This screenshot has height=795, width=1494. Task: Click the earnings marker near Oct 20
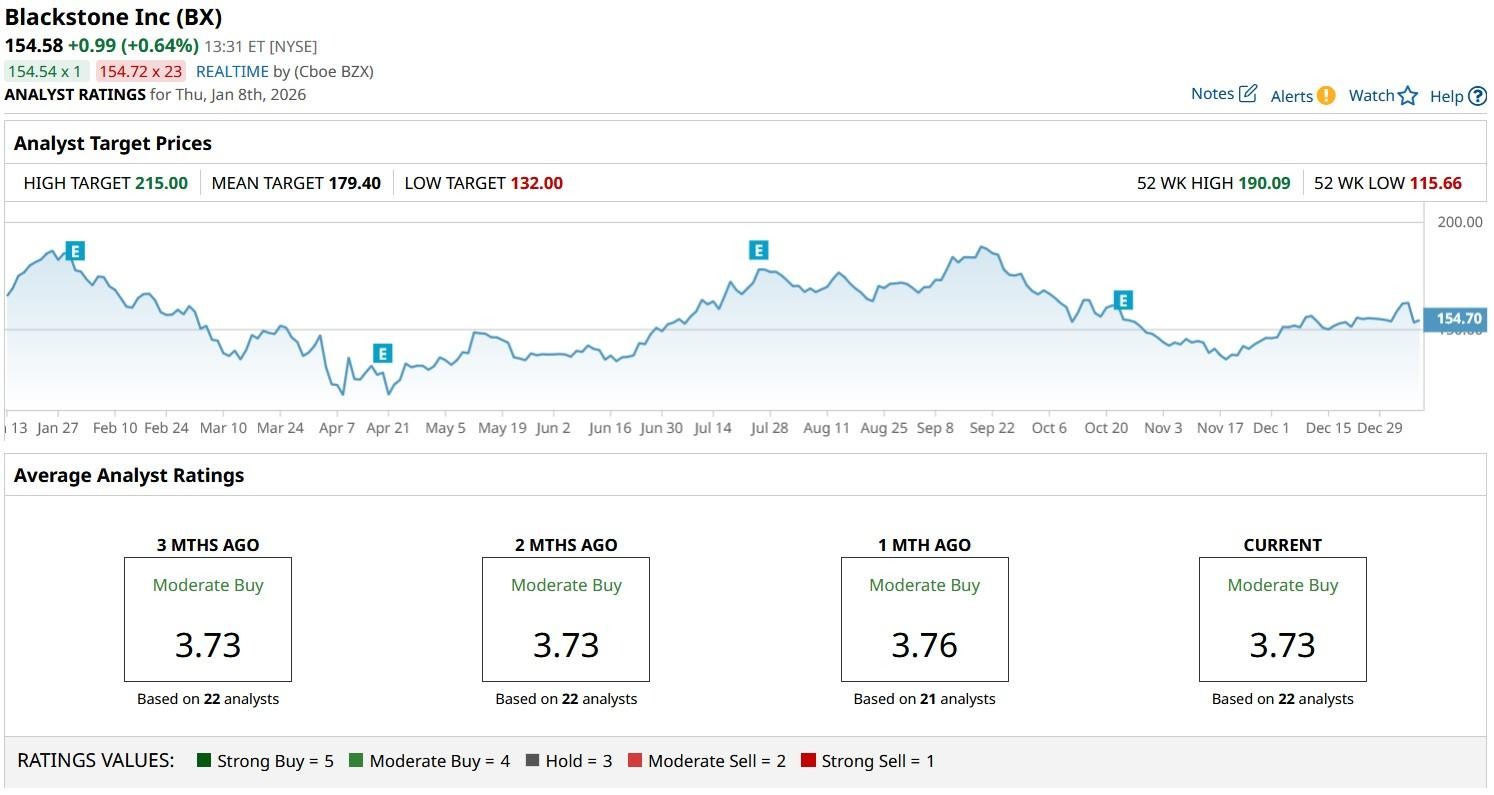pos(1123,300)
